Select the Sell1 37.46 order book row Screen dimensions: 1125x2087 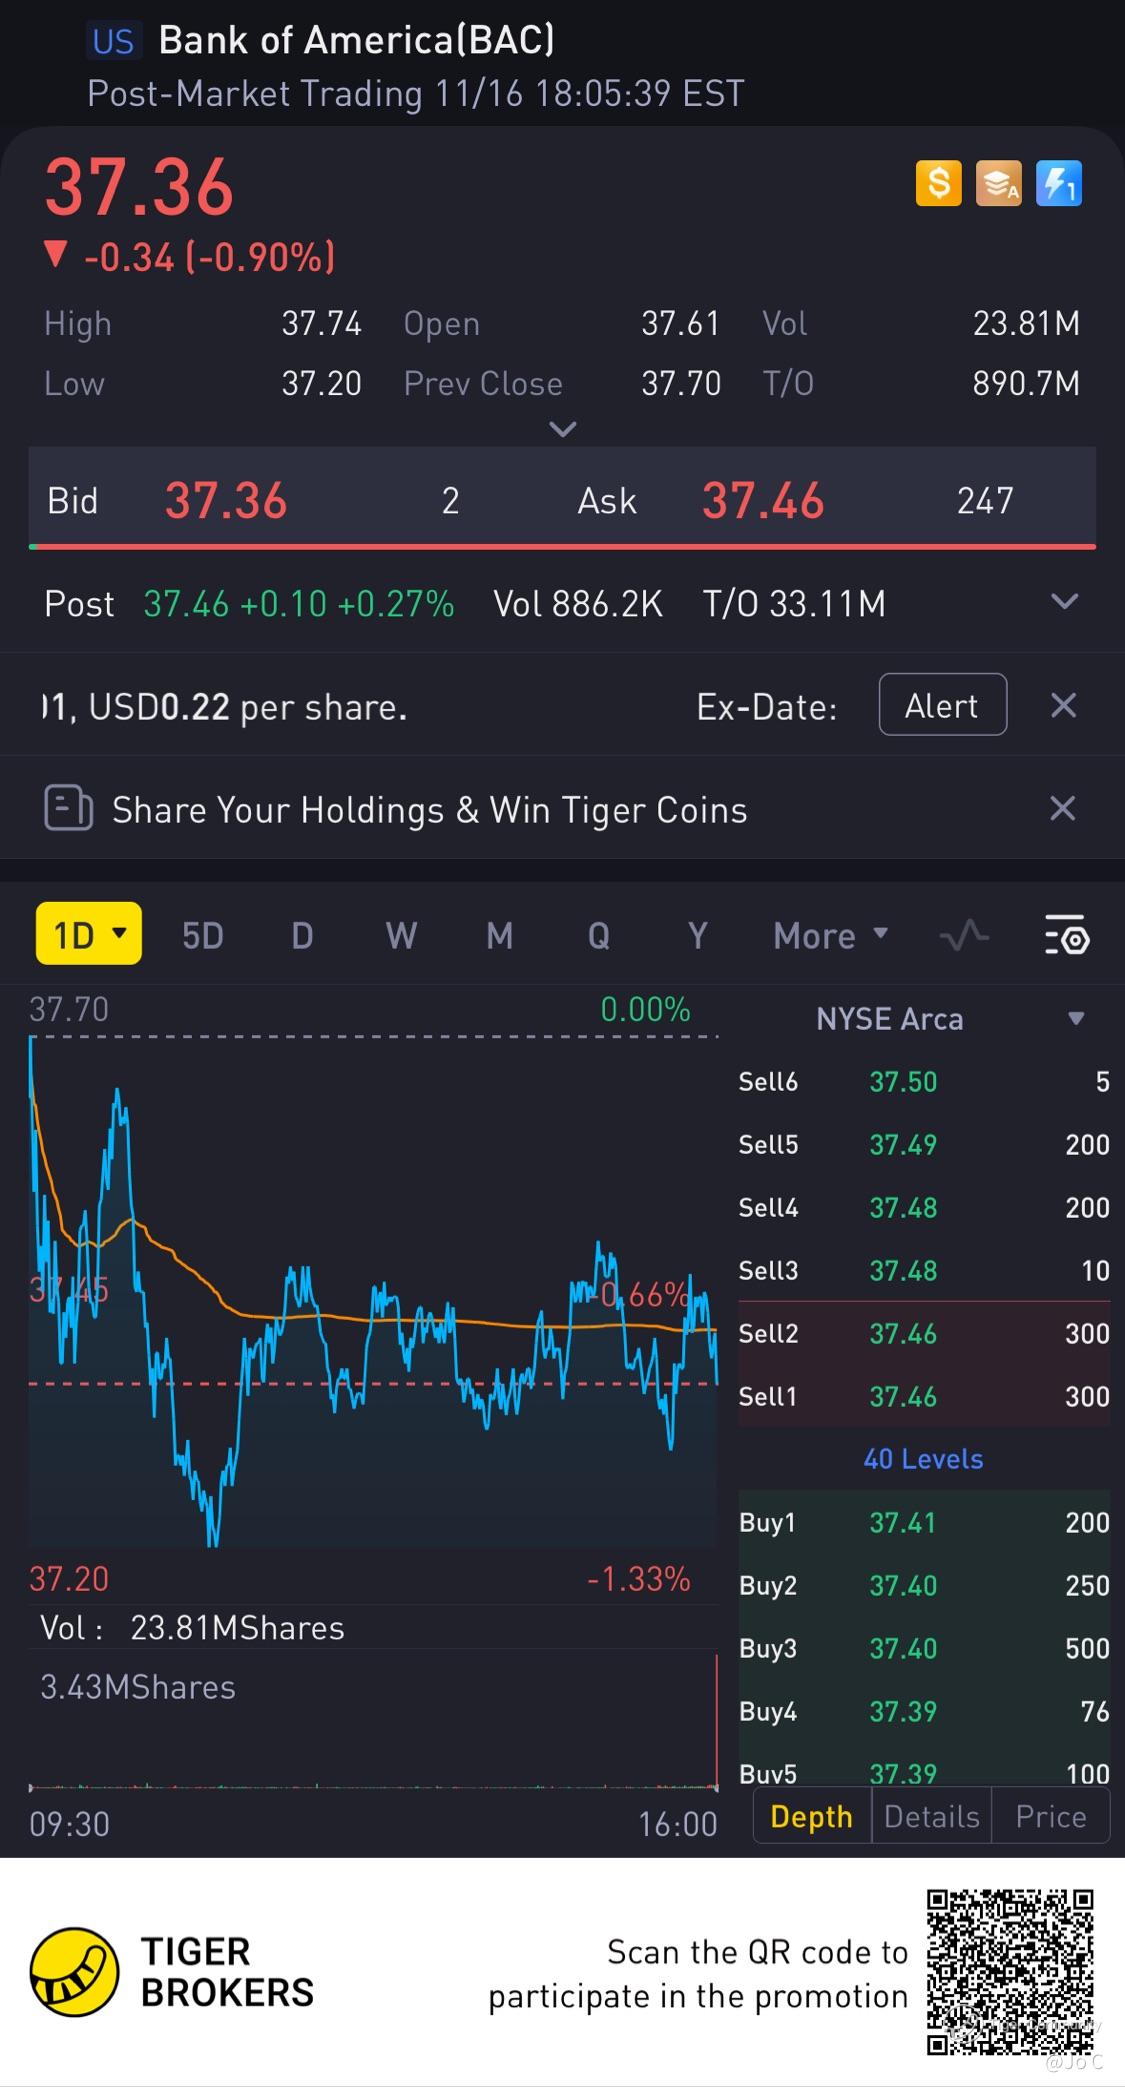[x=924, y=1396]
